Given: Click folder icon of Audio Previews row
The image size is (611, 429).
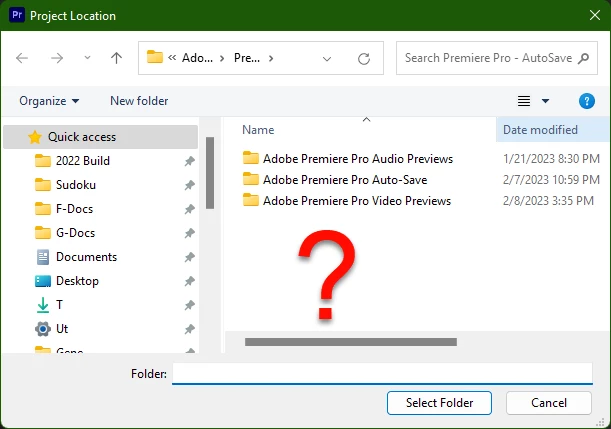Looking at the screenshot, I should point(251,158).
